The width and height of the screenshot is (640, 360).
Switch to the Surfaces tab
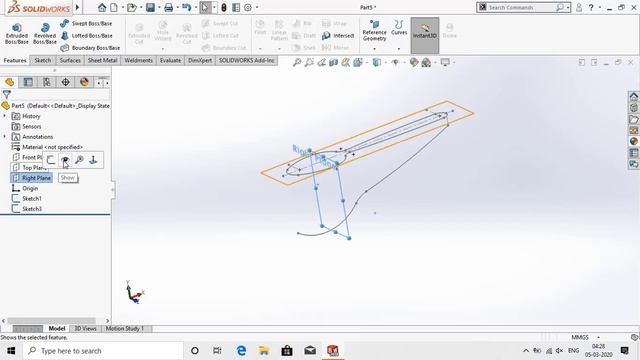[70, 60]
